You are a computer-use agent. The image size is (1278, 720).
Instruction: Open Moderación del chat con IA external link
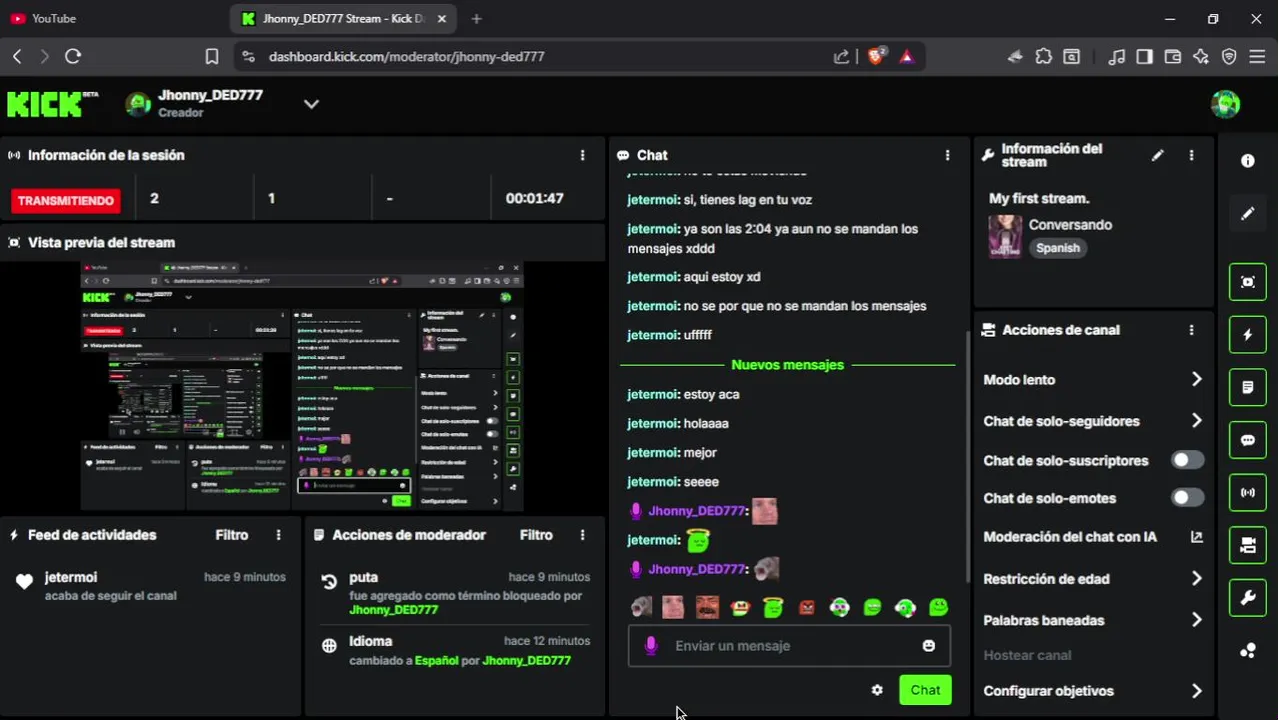1196,537
